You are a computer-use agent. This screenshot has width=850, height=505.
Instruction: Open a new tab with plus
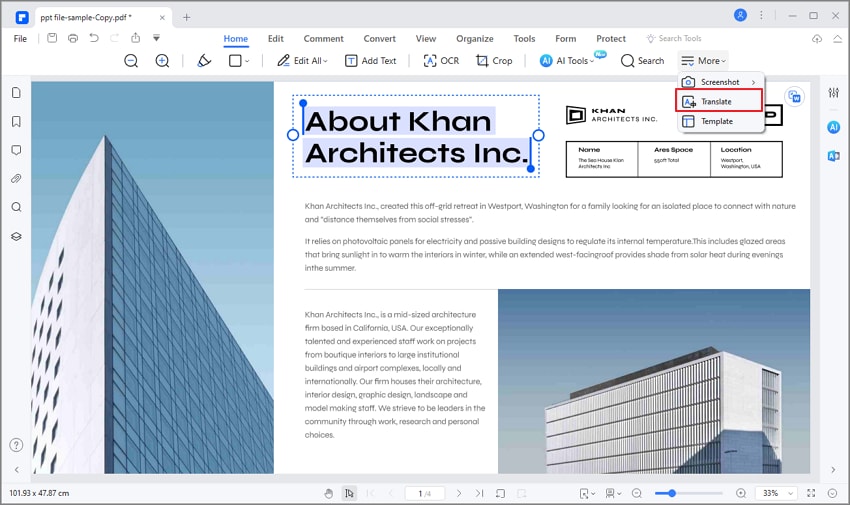[x=186, y=17]
